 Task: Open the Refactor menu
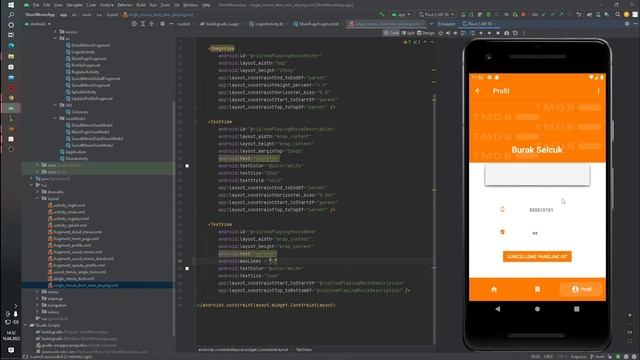125,5
